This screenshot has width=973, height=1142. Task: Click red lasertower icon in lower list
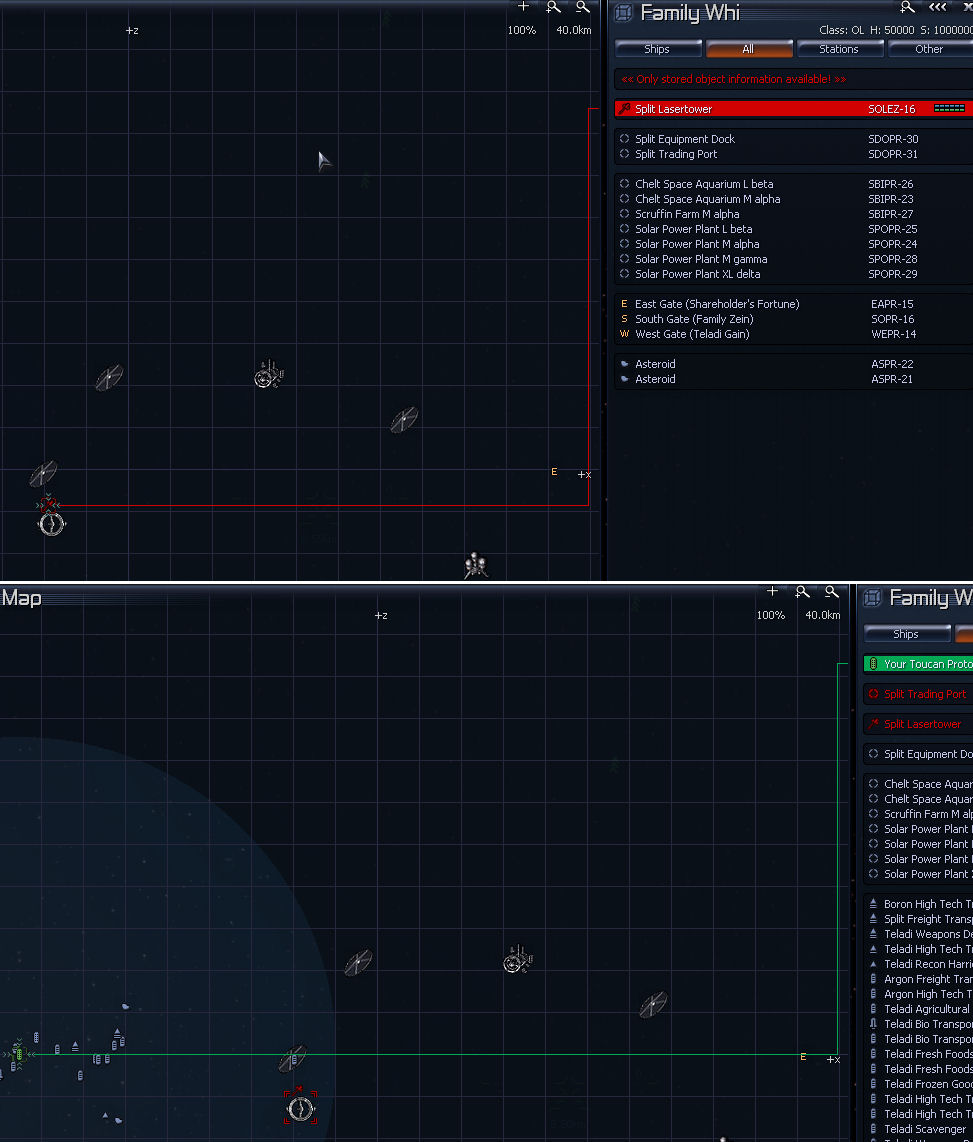tap(873, 724)
